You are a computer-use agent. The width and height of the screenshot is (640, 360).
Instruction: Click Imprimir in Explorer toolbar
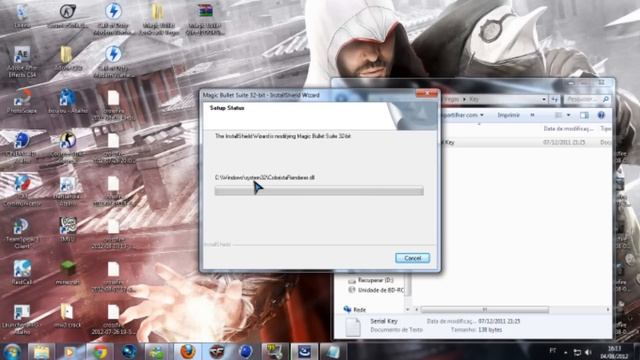[508, 116]
